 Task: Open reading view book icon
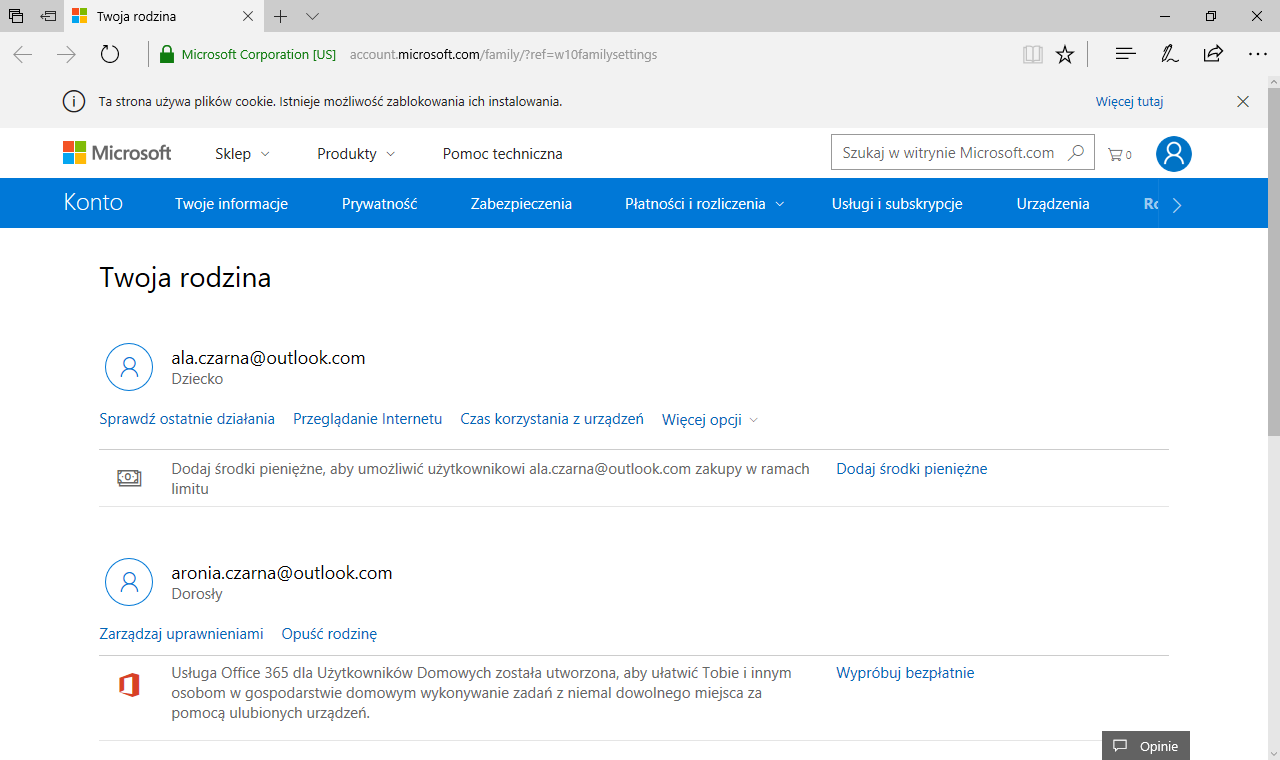point(1032,55)
